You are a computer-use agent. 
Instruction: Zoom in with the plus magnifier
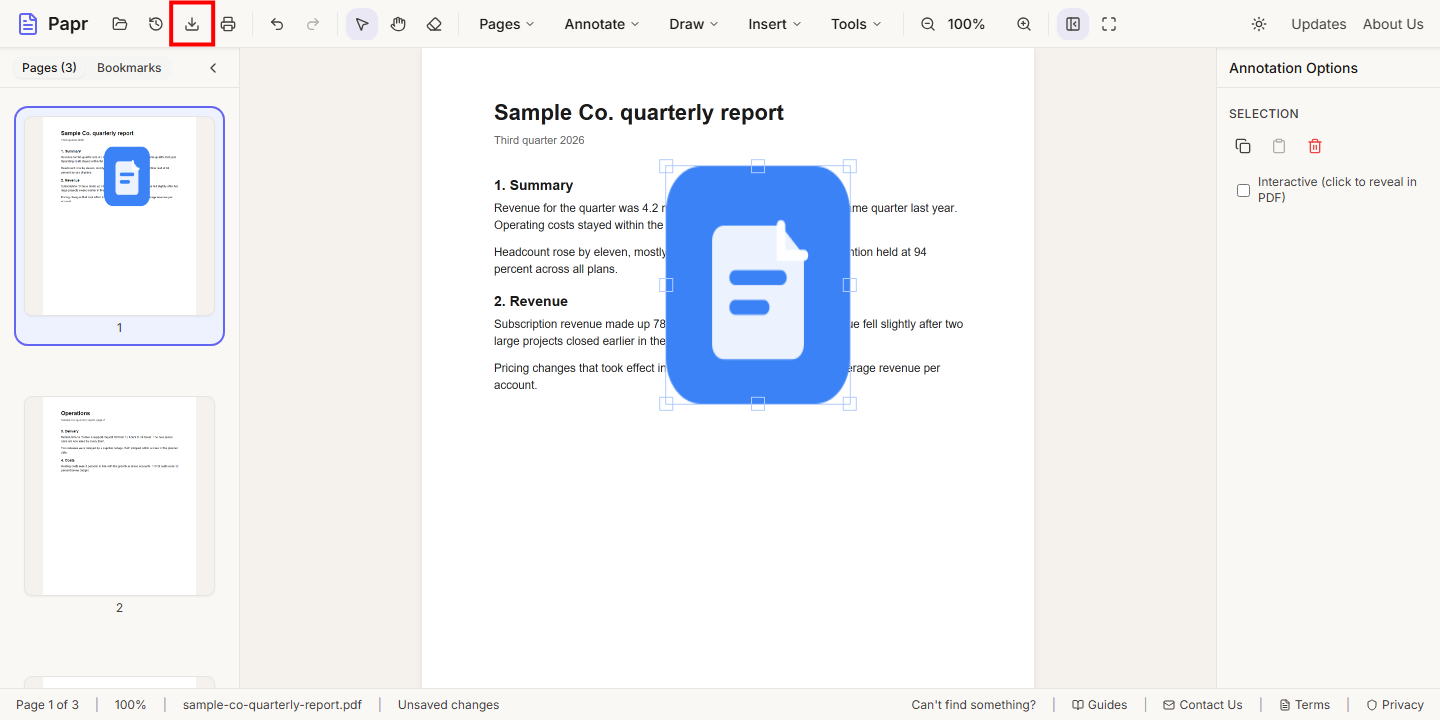pyautogui.click(x=1024, y=24)
